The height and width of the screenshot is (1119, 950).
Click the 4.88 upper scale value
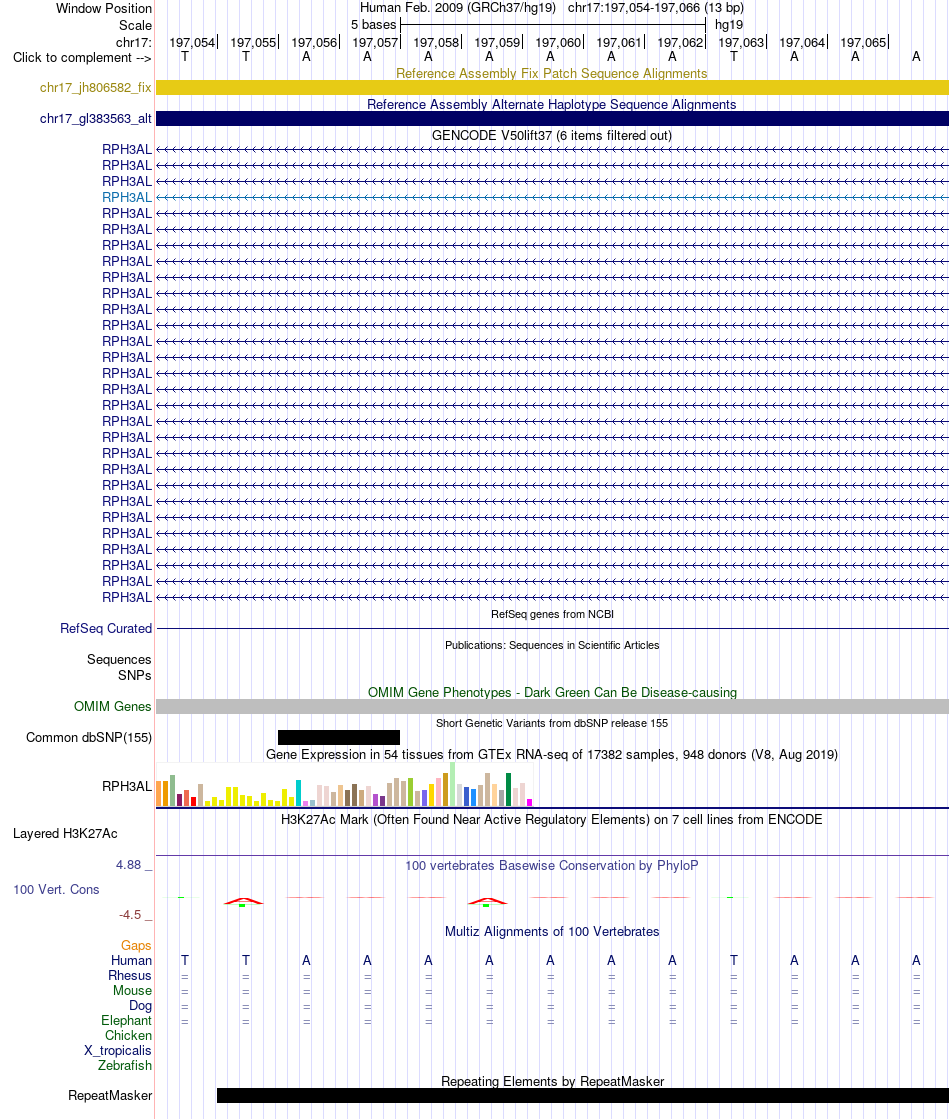click(x=129, y=865)
